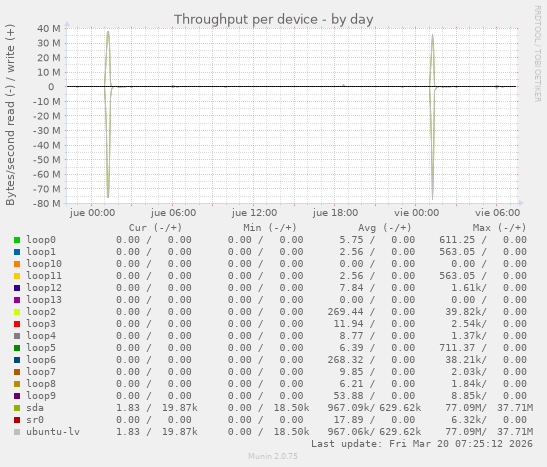Viewport: 547px width, 467px height.
Task: Click the 'Last update' timestamp line
Action: pyautogui.click(x=422, y=444)
